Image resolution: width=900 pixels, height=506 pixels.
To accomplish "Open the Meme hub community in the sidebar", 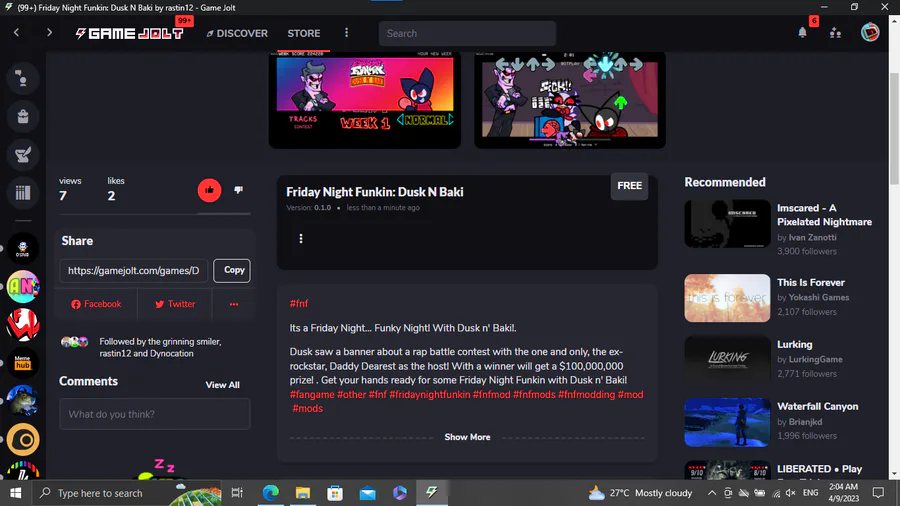I will point(23,363).
